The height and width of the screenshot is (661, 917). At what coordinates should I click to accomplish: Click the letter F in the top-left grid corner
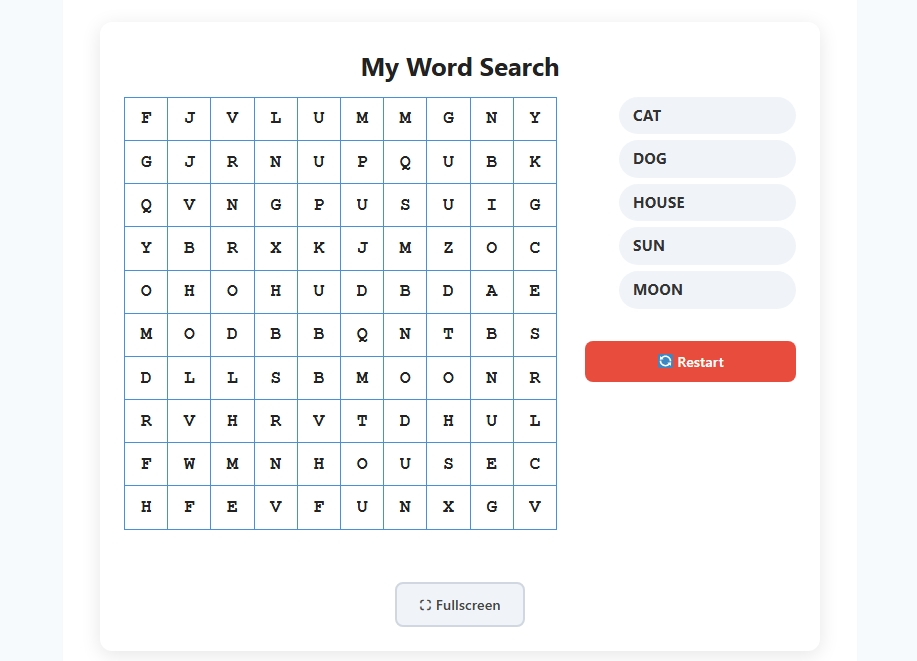pyautogui.click(x=145, y=118)
